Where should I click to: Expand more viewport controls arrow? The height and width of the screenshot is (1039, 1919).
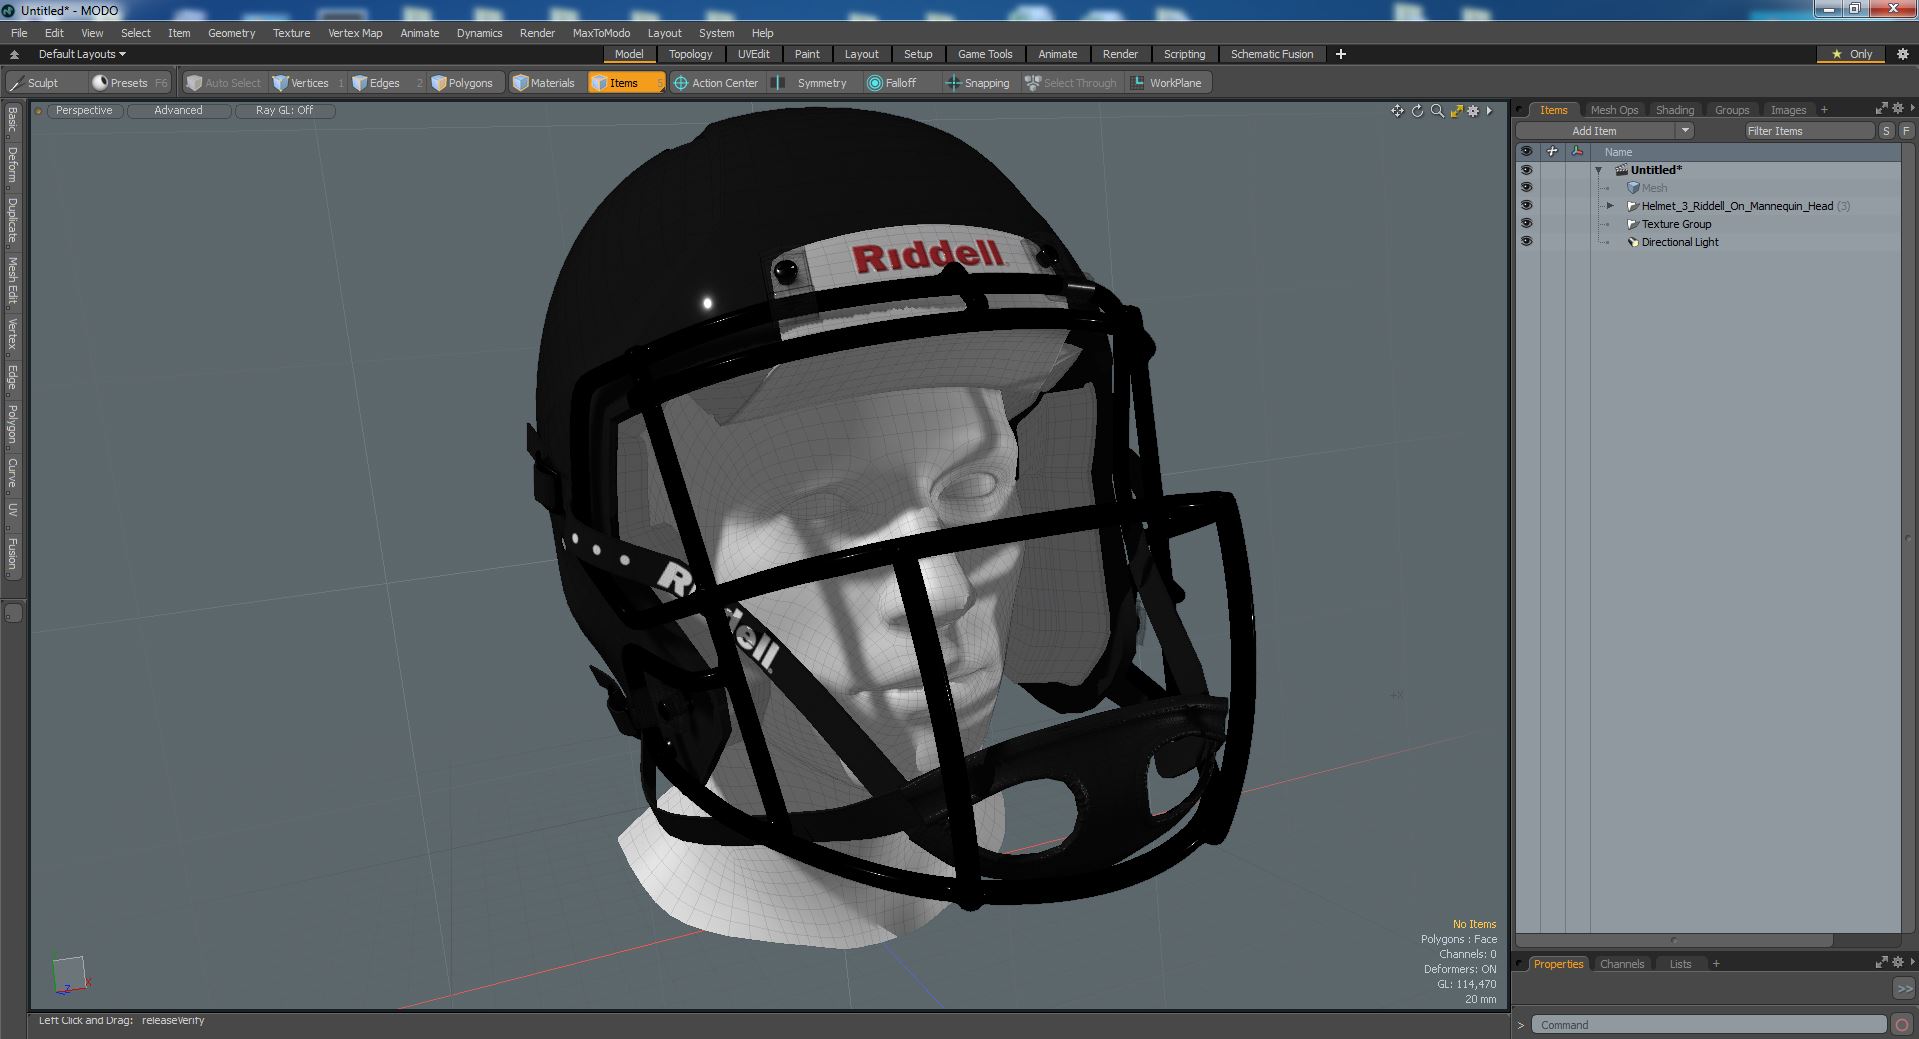pos(1489,111)
